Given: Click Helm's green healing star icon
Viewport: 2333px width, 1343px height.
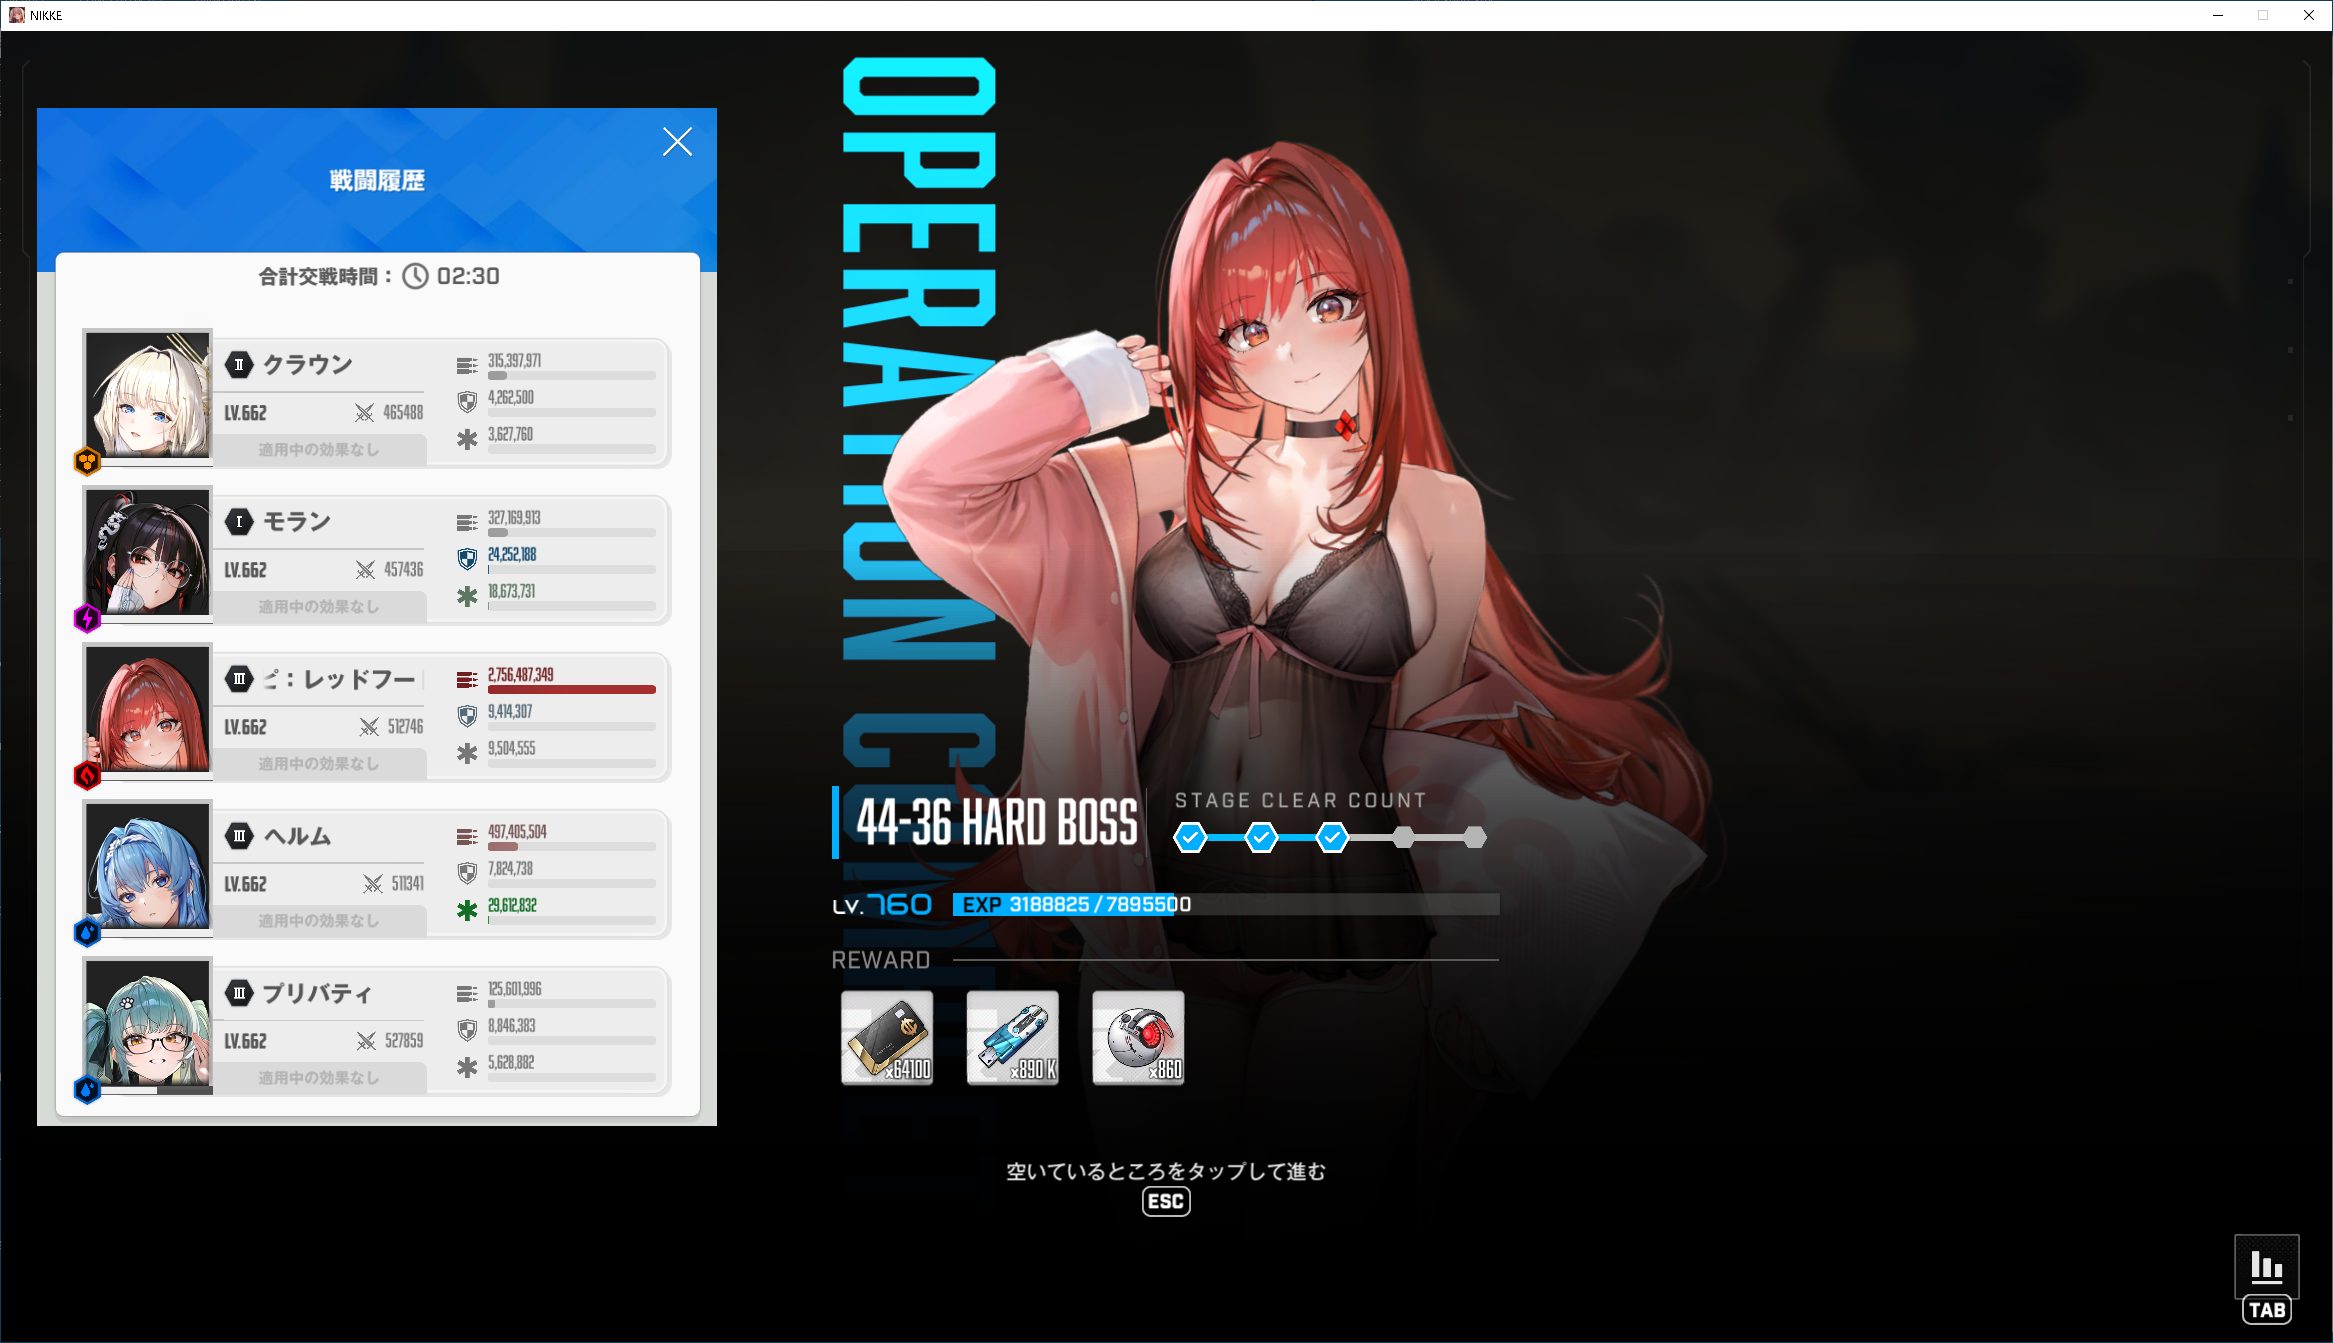Looking at the screenshot, I should 467,910.
